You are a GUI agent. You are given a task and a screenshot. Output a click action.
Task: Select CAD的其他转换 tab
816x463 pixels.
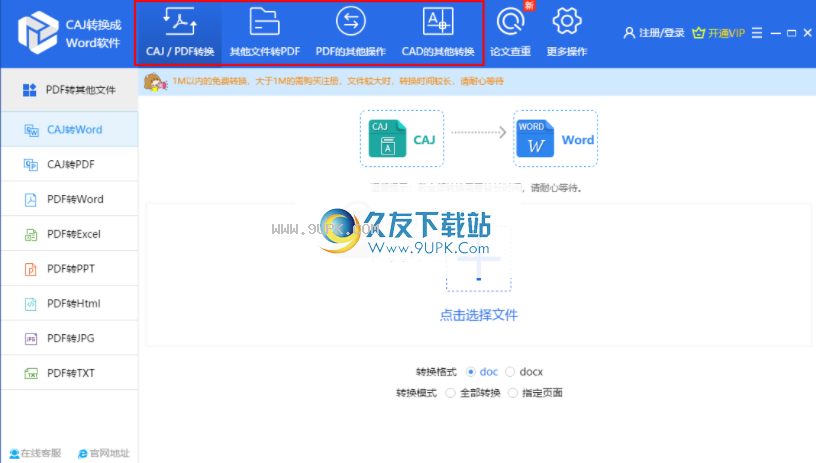tap(438, 33)
